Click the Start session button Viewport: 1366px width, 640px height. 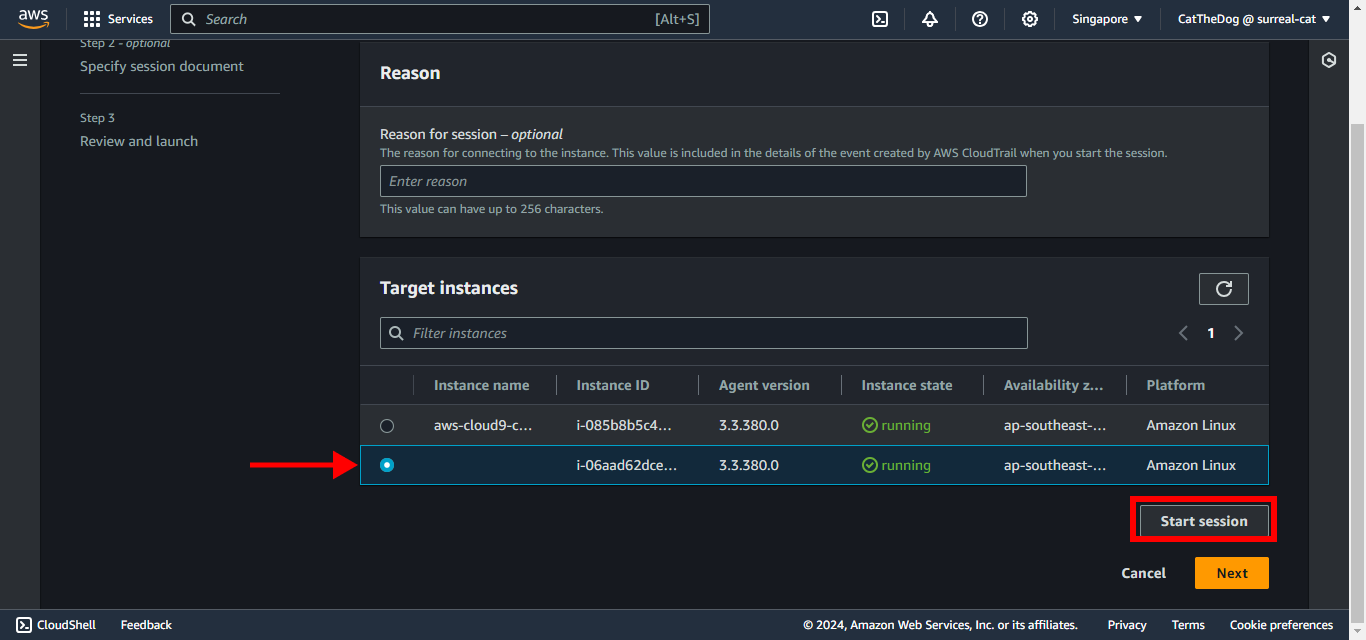1203,521
